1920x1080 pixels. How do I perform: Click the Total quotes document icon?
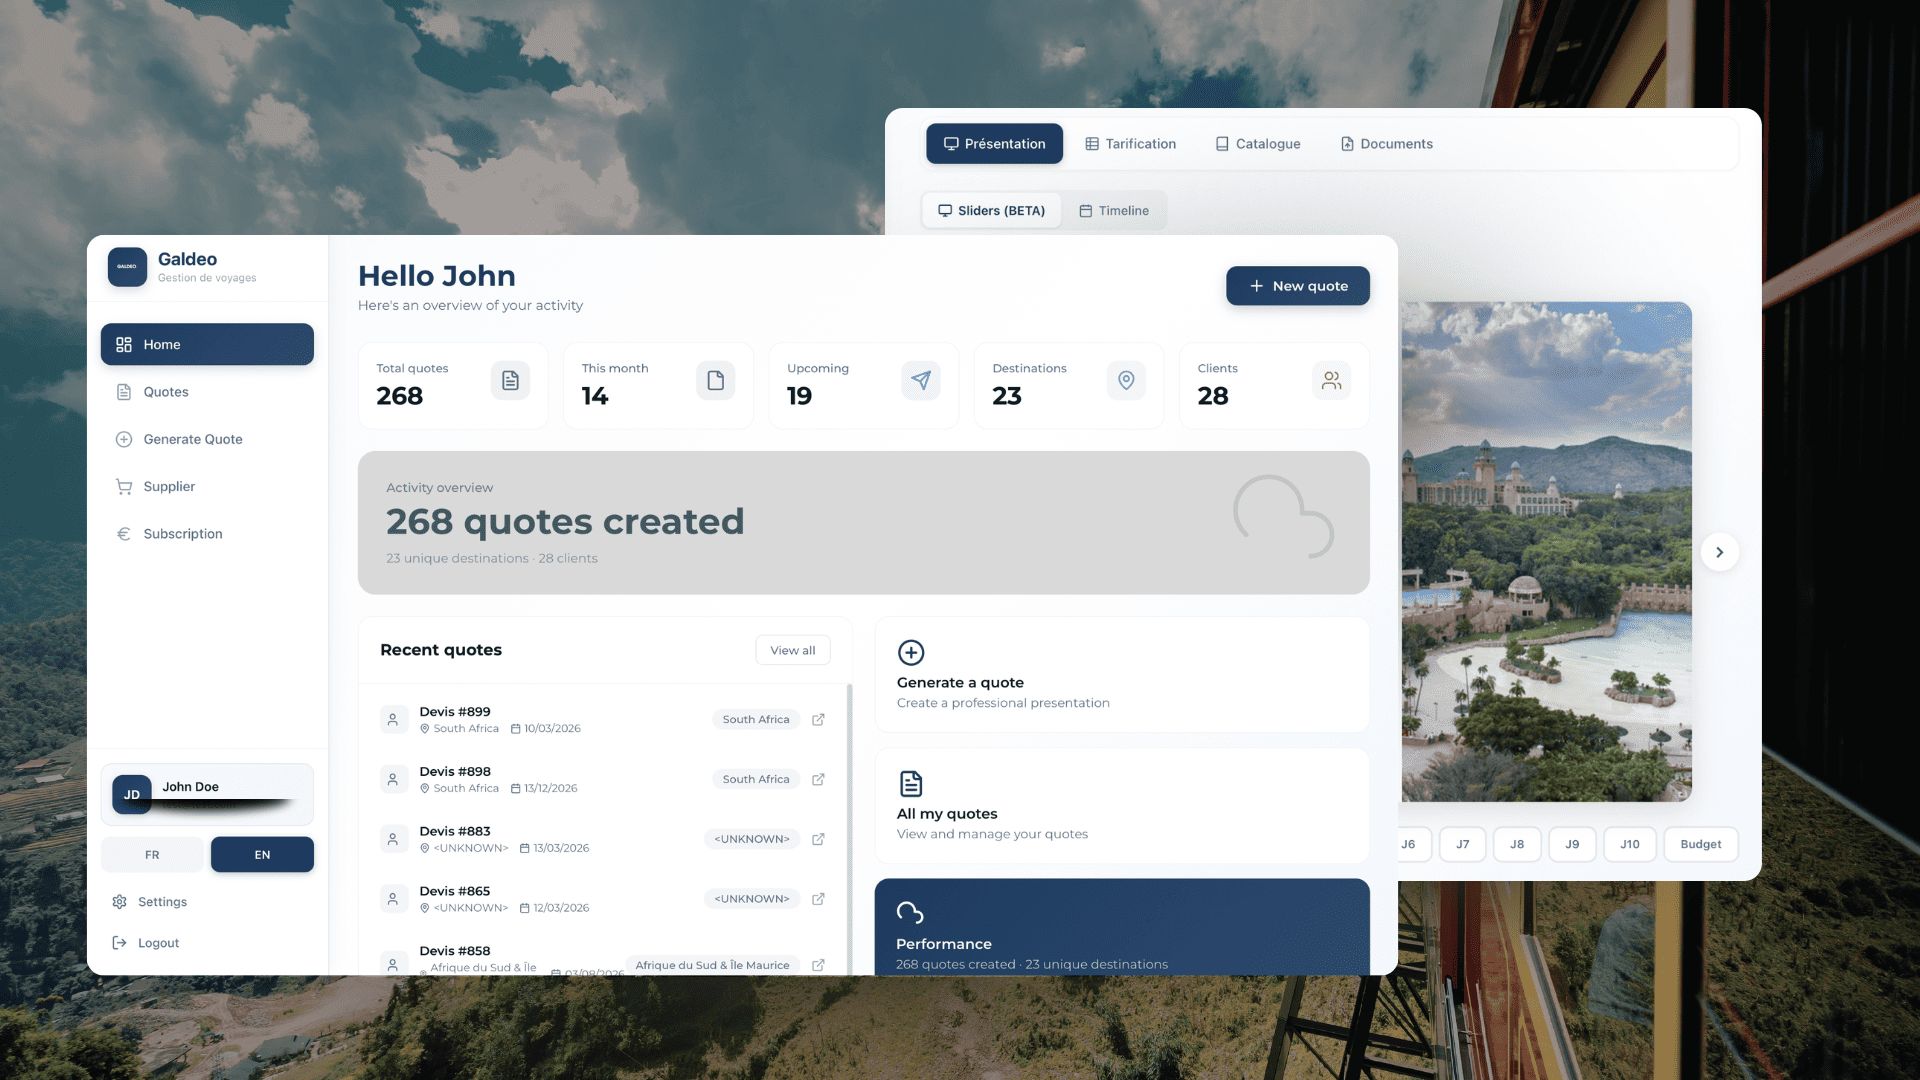pyautogui.click(x=510, y=381)
